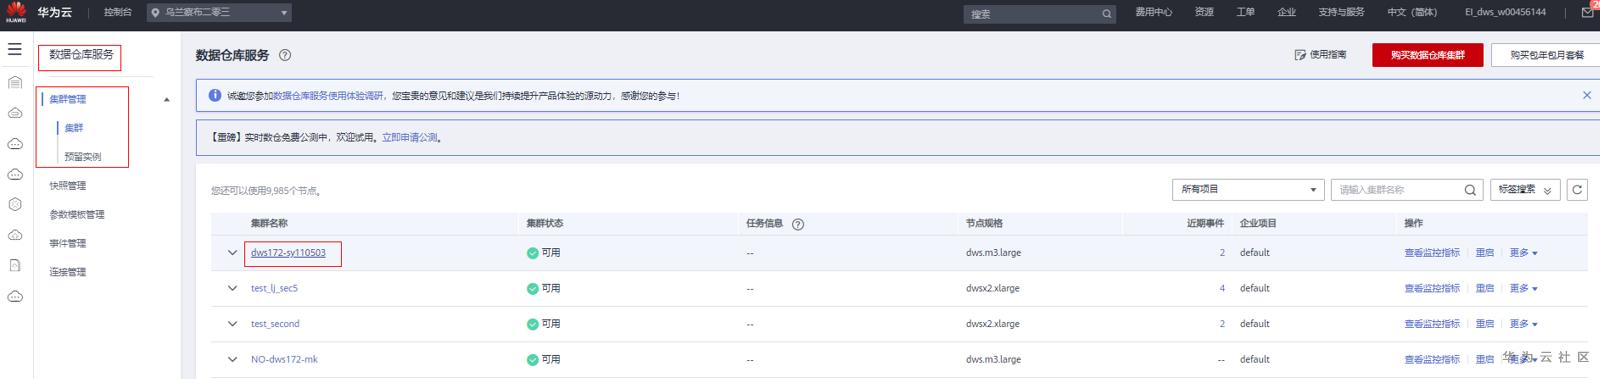Expand row for NO-dws172-mk cluster
This screenshot has width=1600, height=379.
(x=233, y=359)
